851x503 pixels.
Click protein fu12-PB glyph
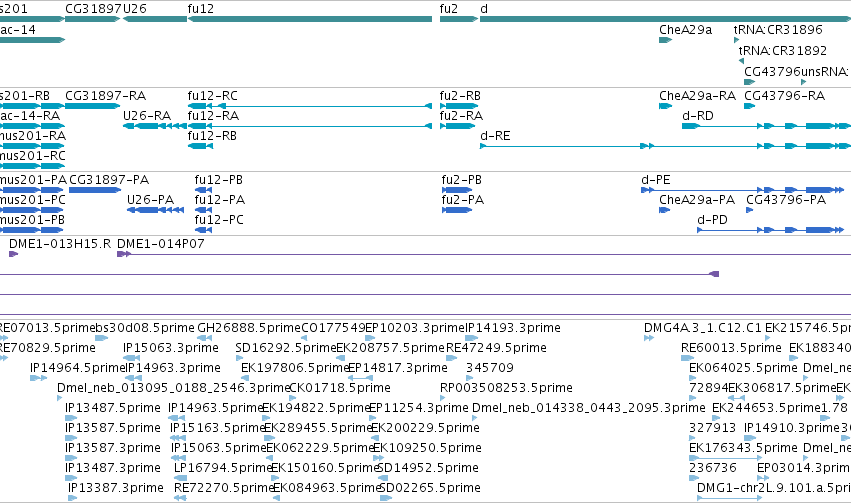[x=203, y=190]
